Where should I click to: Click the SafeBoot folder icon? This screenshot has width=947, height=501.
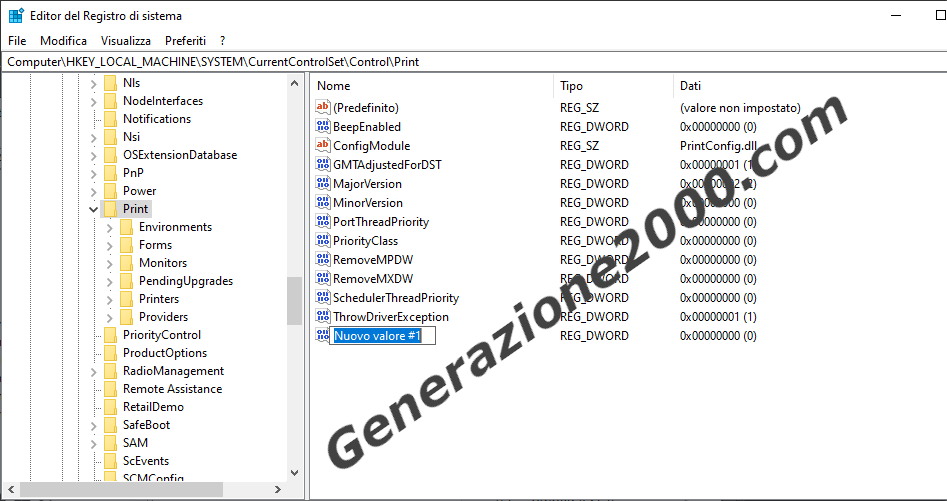click(x=110, y=424)
